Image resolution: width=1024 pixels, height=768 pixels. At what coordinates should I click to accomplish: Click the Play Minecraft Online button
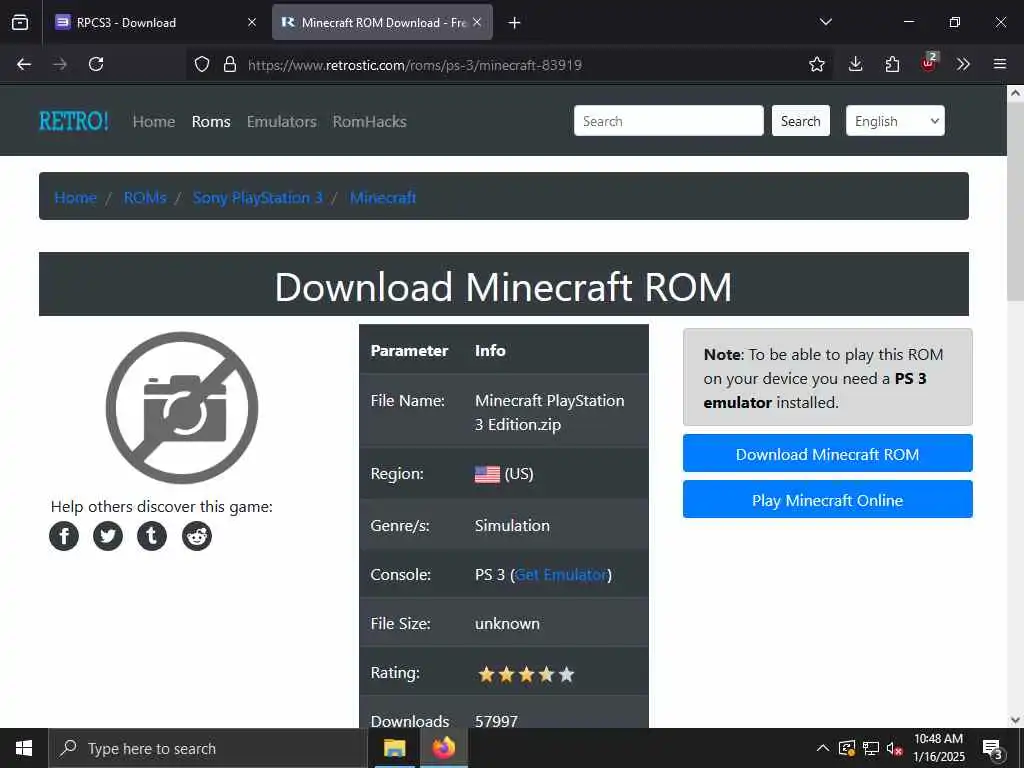tap(827, 500)
